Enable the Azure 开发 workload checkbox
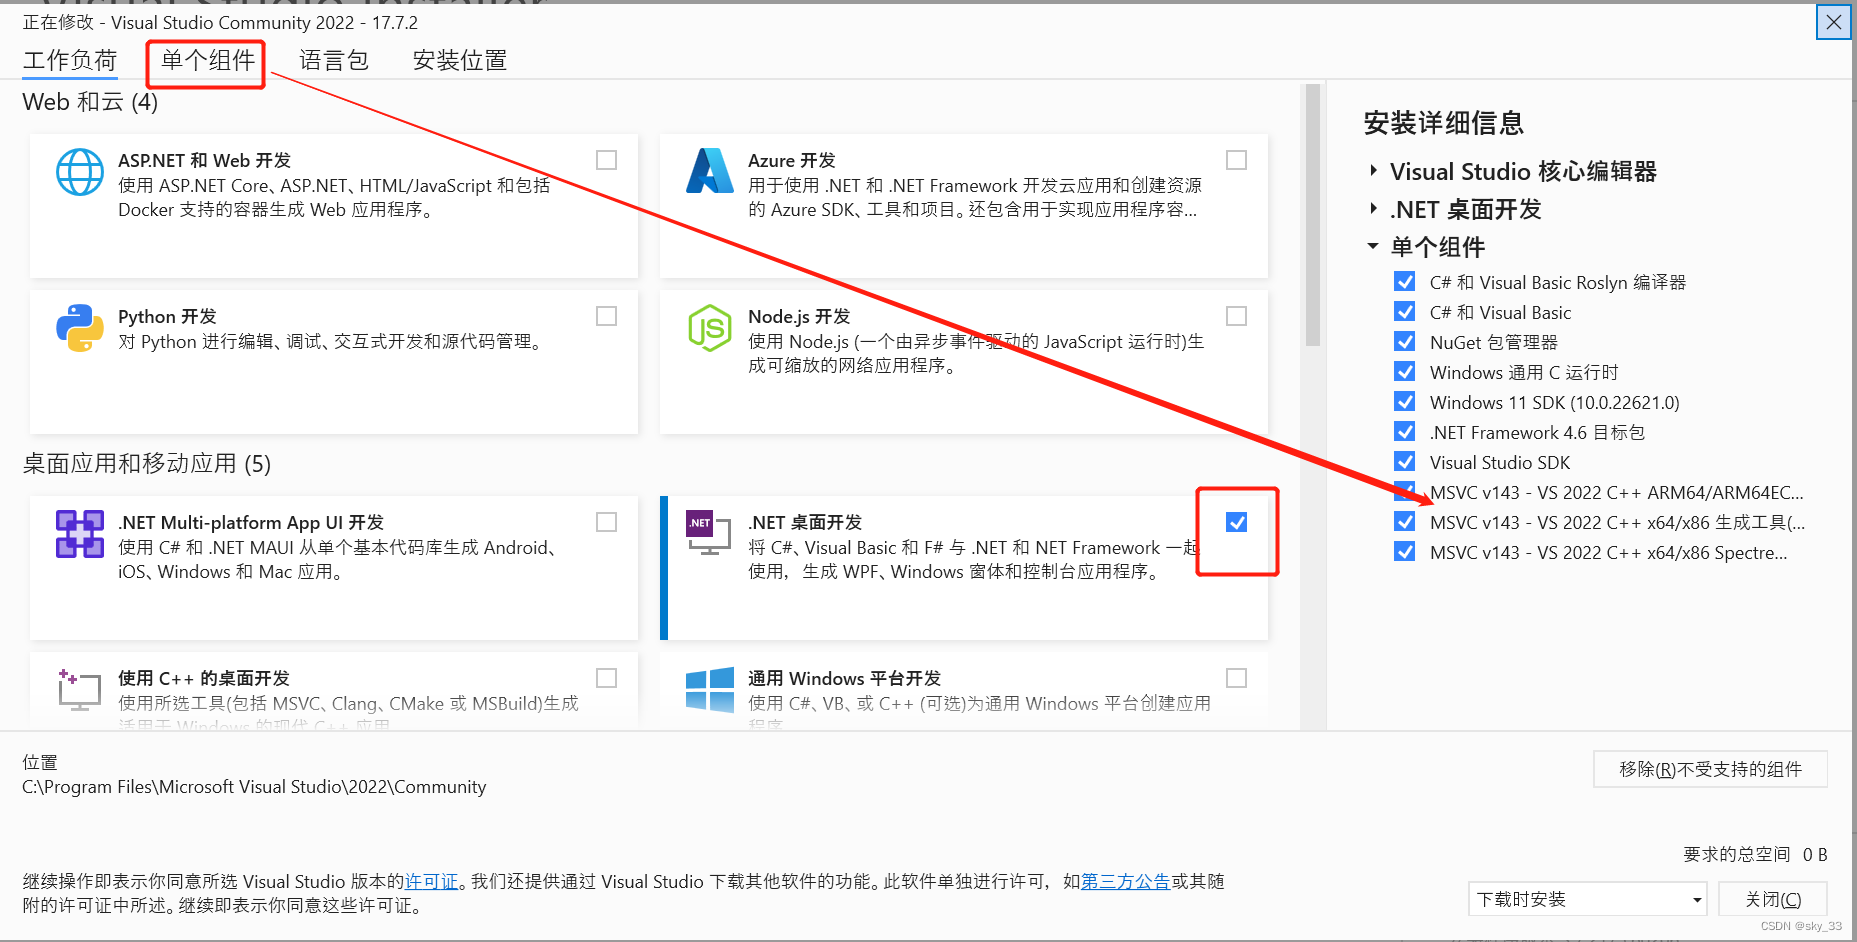 point(1236,159)
